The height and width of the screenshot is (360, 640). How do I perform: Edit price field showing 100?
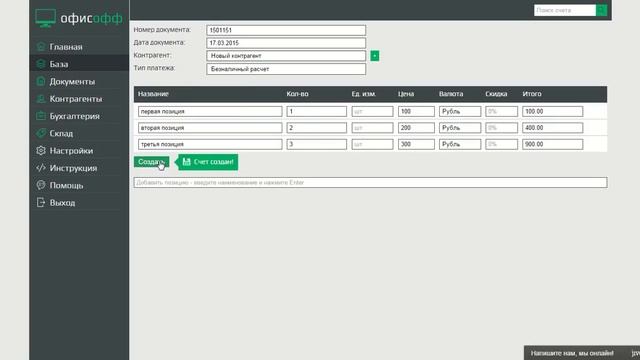pyautogui.click(x=416, y=111)
